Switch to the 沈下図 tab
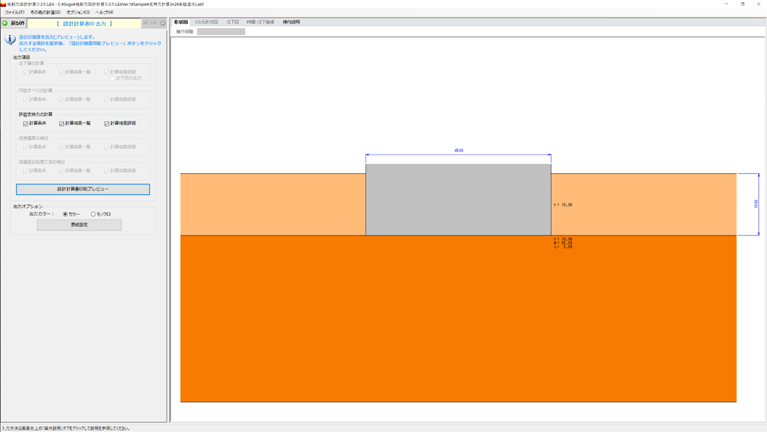The height and width of the screenshot is (432, 767). [232, 22]
